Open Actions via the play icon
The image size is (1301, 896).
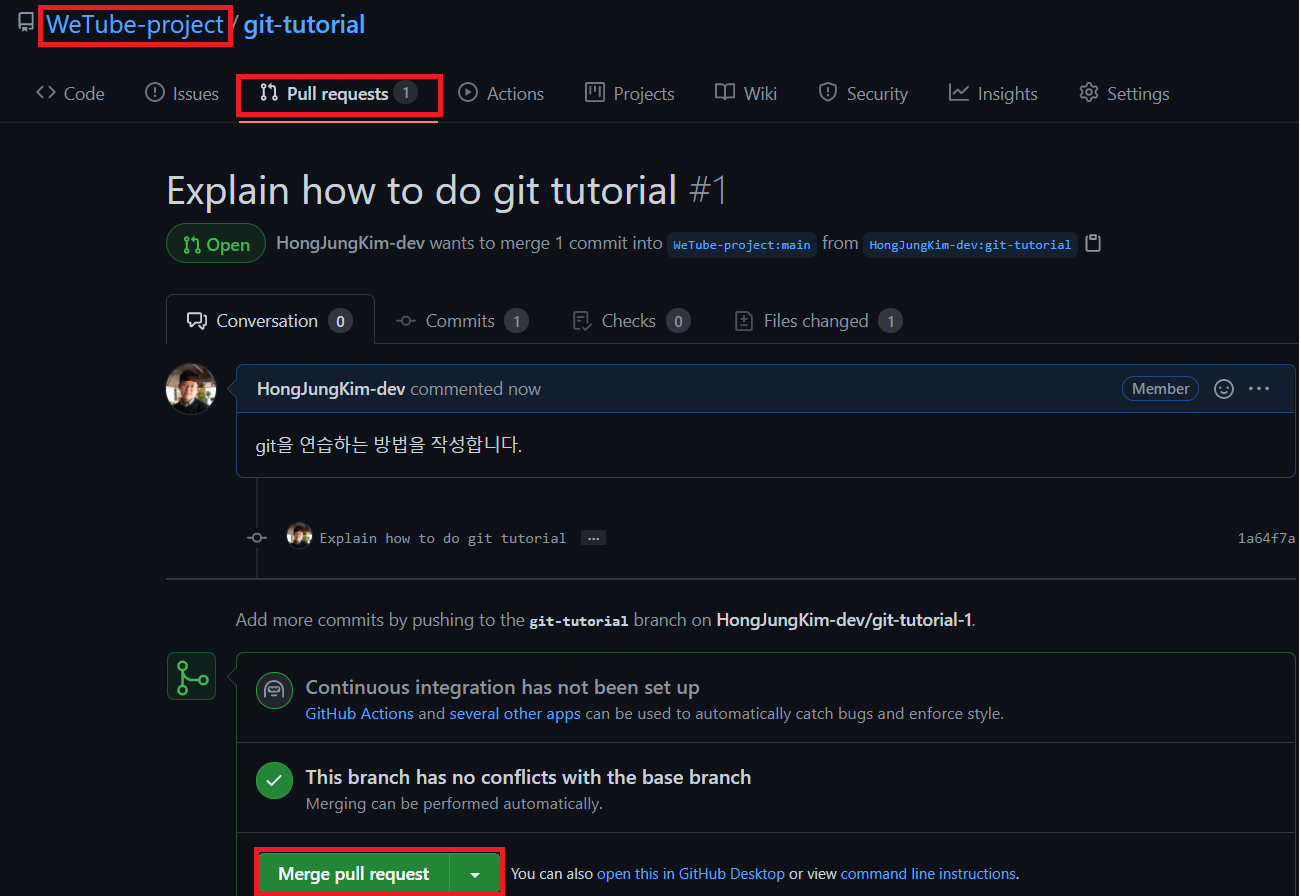click(x=466, y=92)
